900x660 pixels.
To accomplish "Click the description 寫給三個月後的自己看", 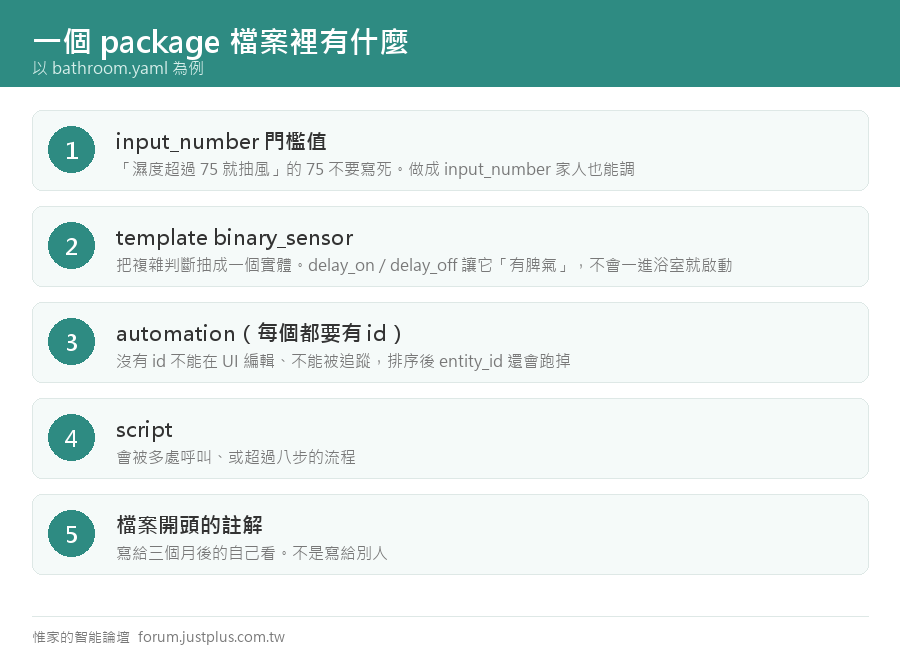I will (x=252, y=553).
